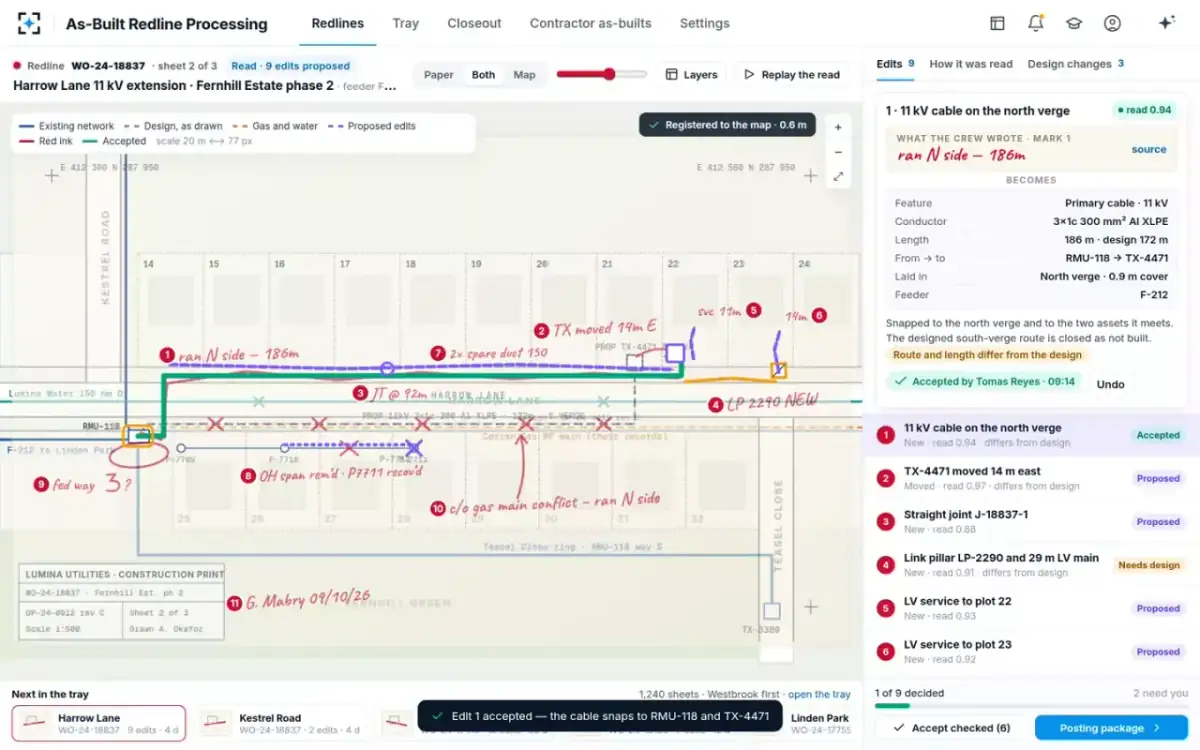
Task: Go to the Contractor as-builts tab
Action: click(590, 23)
